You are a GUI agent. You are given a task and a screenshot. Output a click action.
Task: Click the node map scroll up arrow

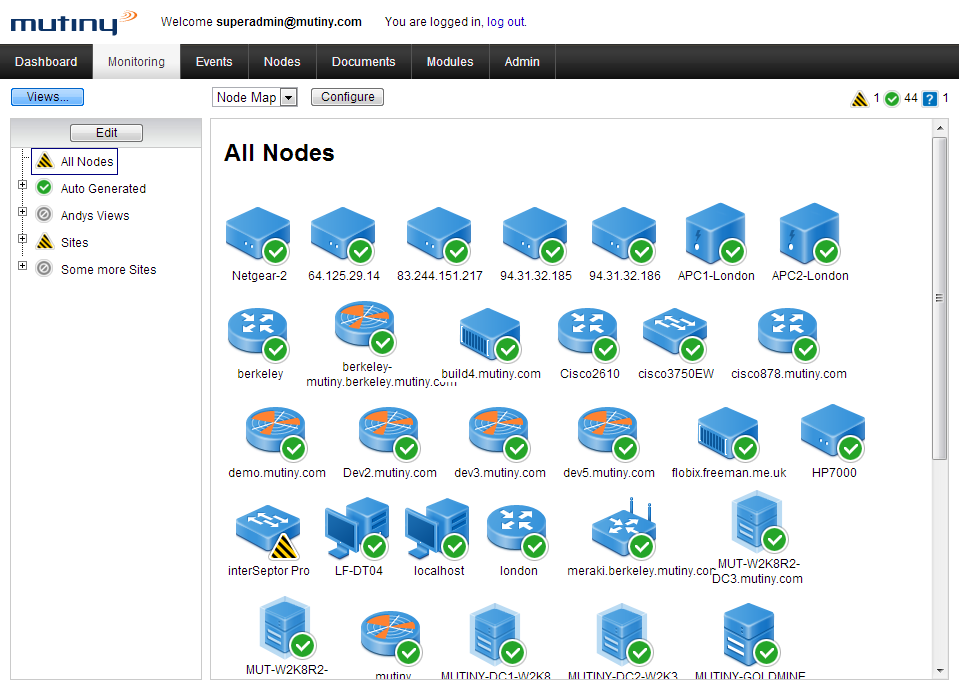click(939, 128)
